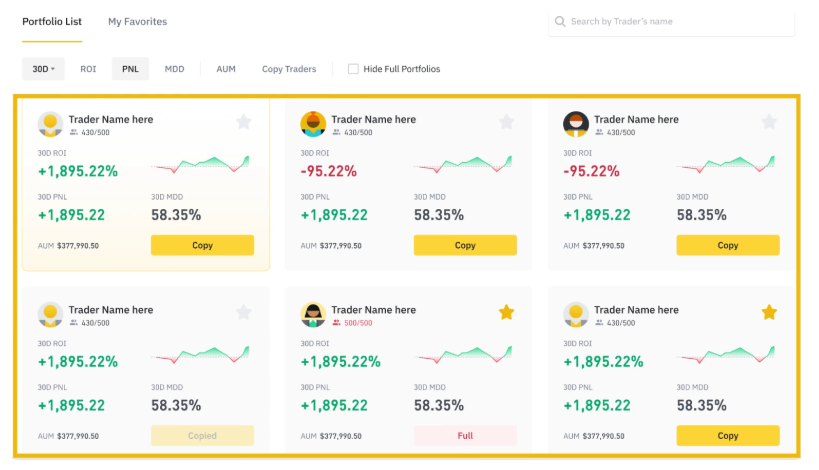Unfavorite the bottom-right trader's gold star
The image size is (819, 470).
tap(769, 313)
